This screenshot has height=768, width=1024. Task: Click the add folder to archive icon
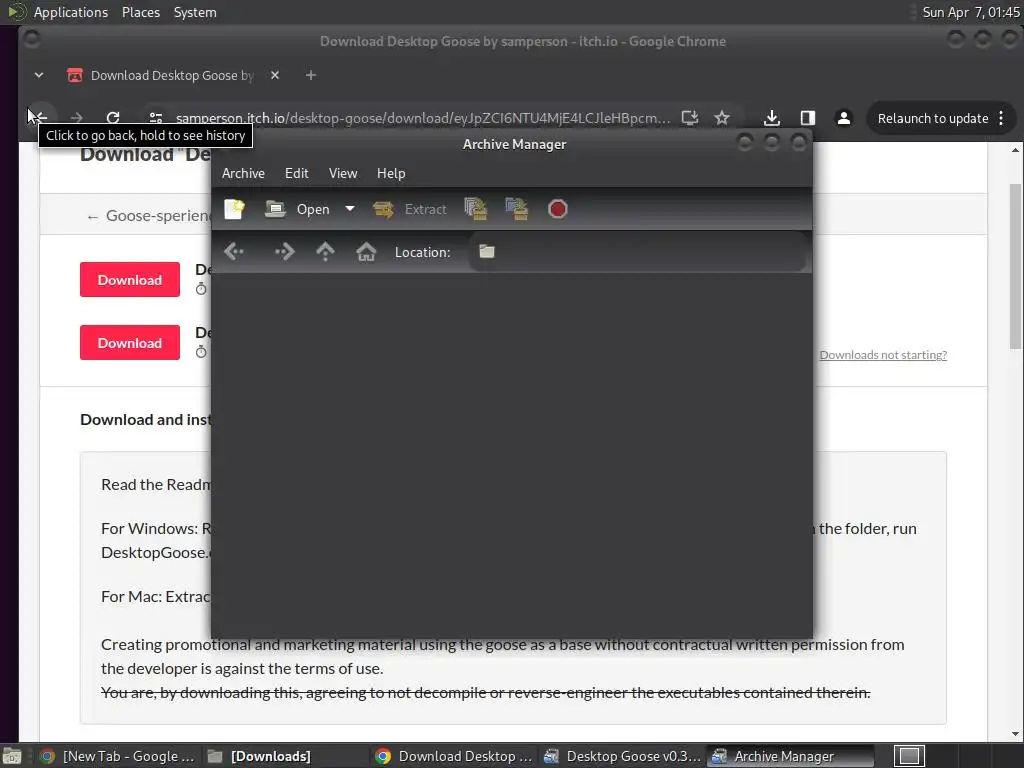(x=517, y=209)
